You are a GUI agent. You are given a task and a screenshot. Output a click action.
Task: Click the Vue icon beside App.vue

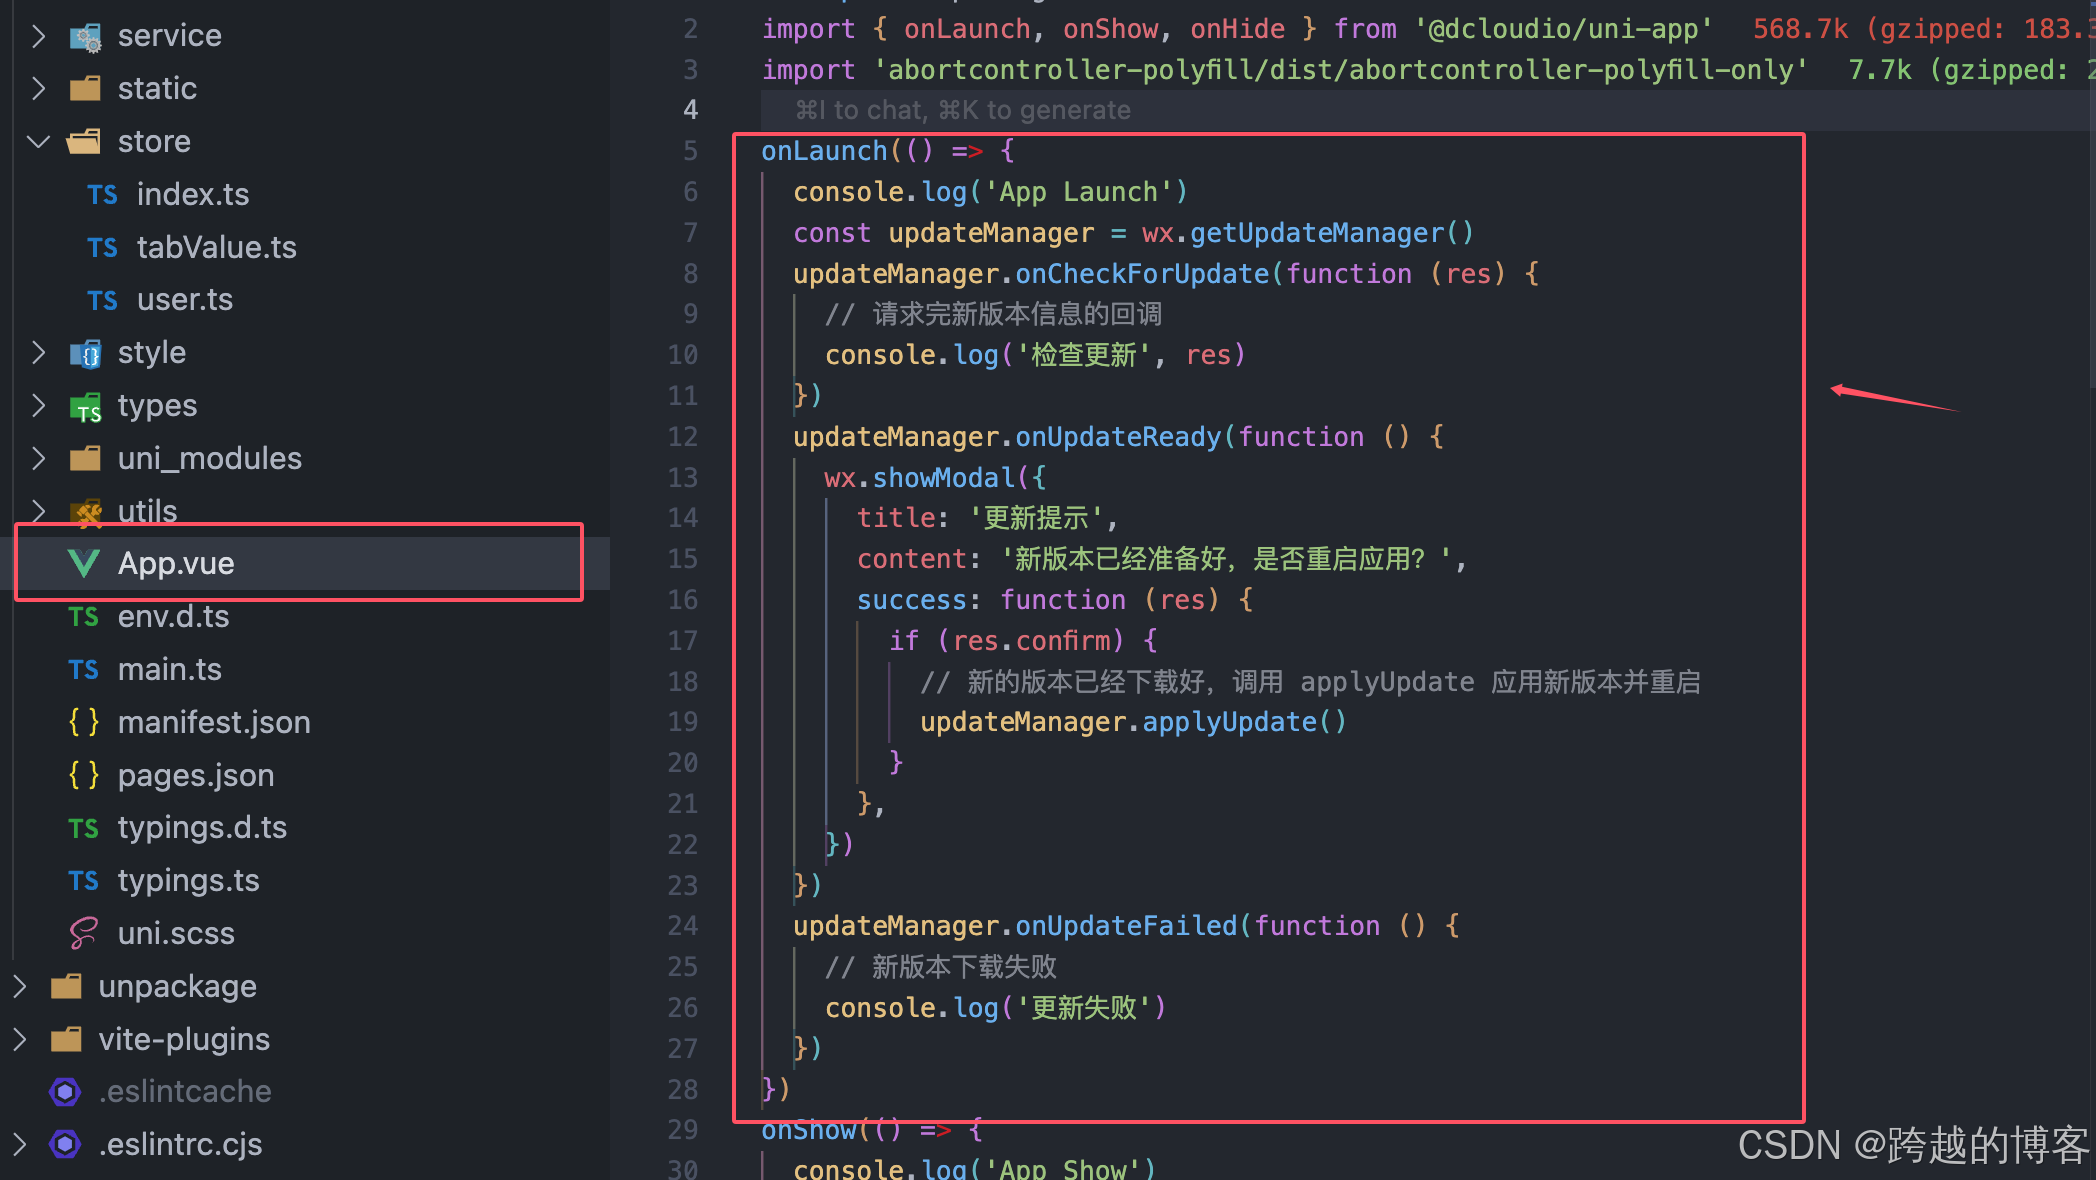[84, 563]
